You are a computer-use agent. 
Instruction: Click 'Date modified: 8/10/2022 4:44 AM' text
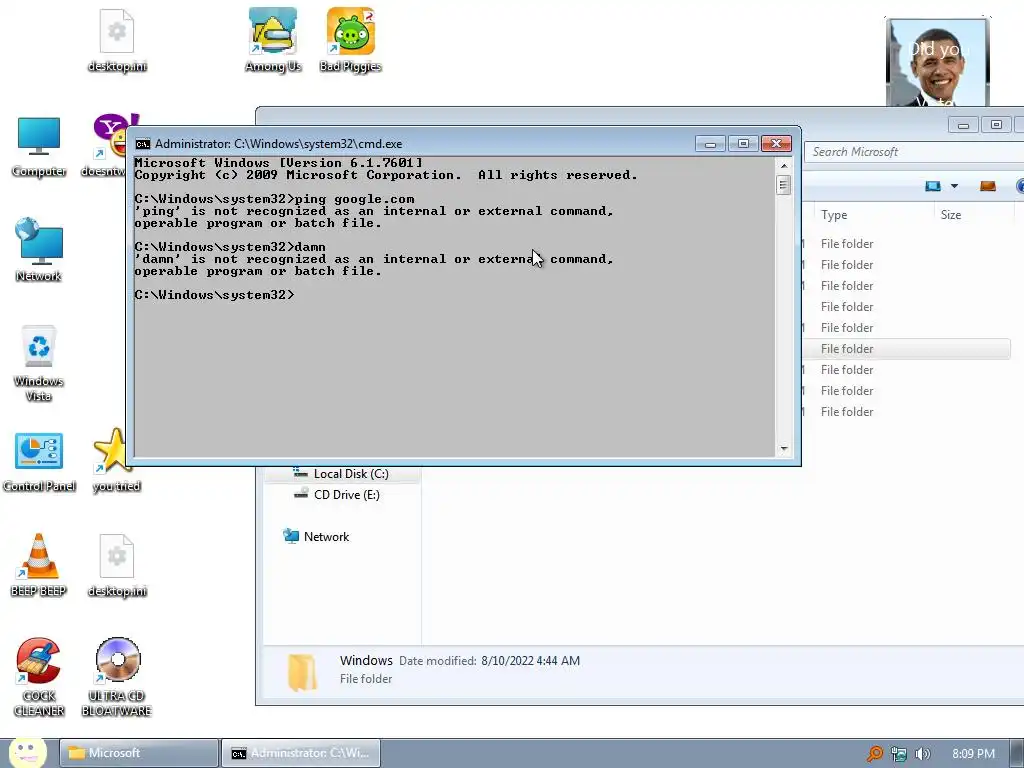(x=489, y=661)
